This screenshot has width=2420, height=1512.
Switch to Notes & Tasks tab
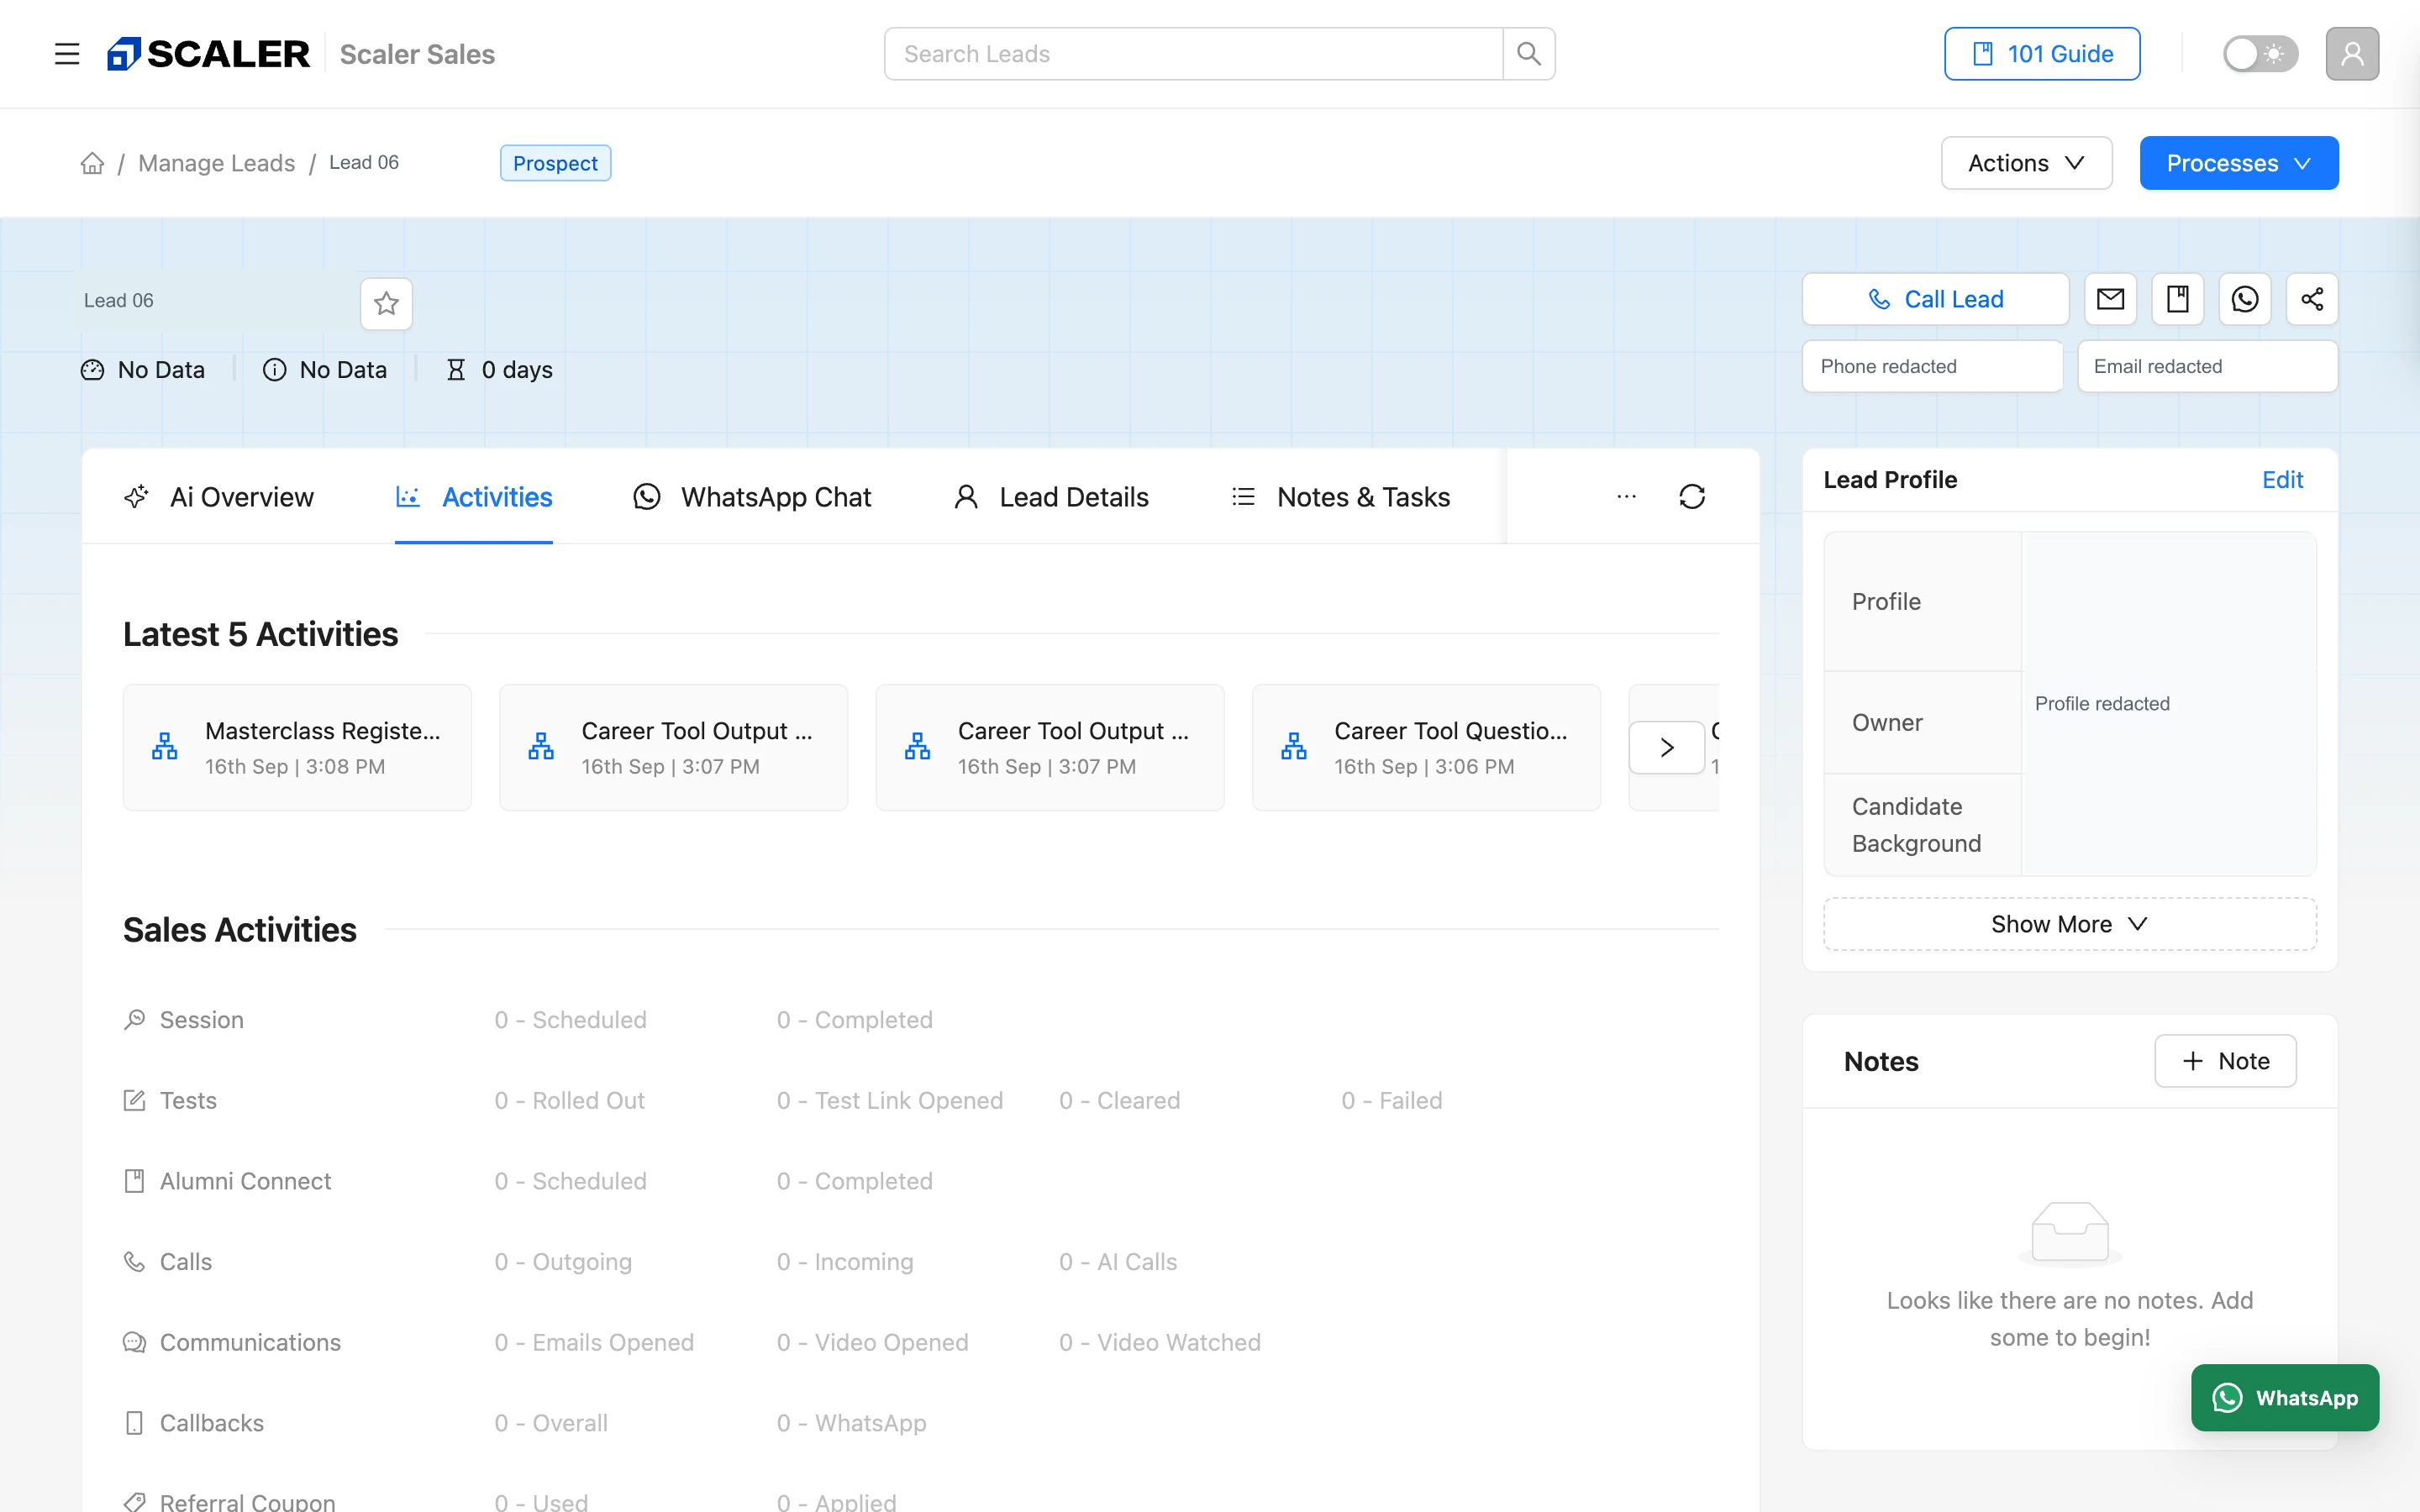[1341, 497]
